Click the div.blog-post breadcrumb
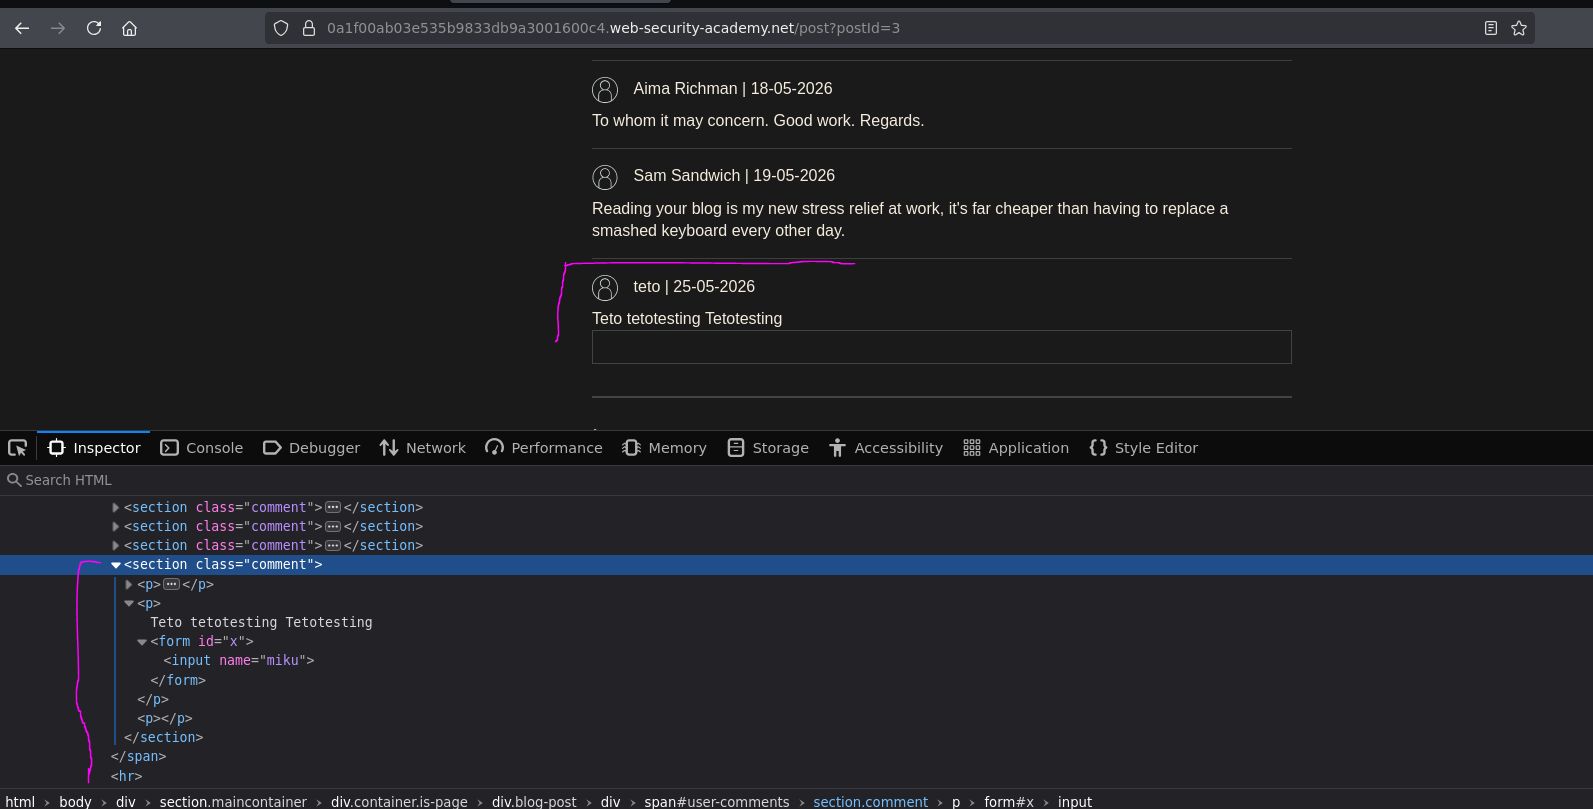 point(534,802)
